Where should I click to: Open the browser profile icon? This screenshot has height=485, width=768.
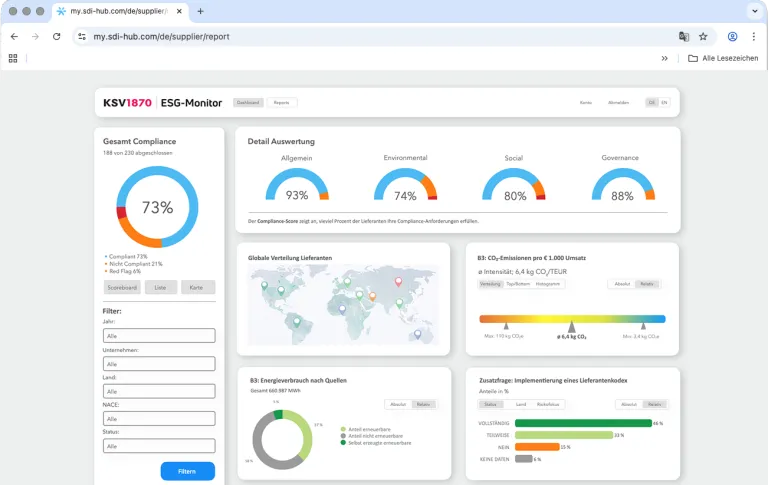pos(732,36)
